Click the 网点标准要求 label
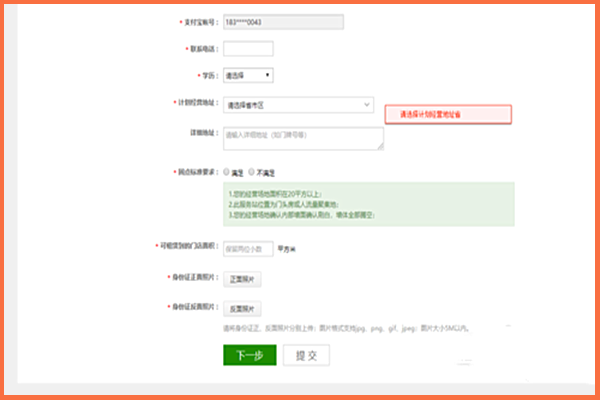The height and width of the screenshot is (400, 600). tap(196, 172)
